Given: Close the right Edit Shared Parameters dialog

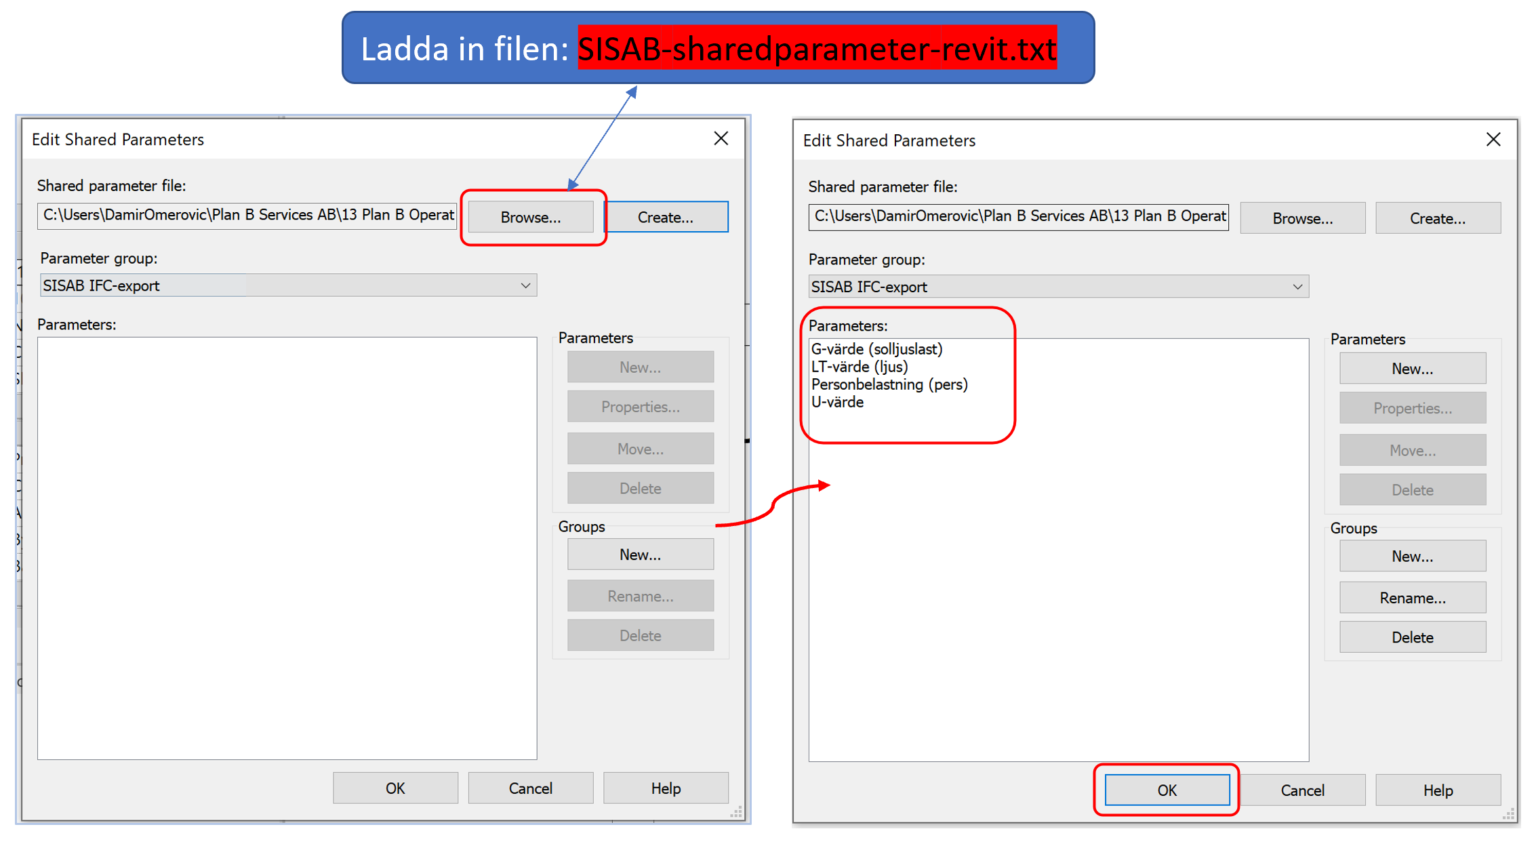Looking at the screenshot, I should coord(1493,140).
